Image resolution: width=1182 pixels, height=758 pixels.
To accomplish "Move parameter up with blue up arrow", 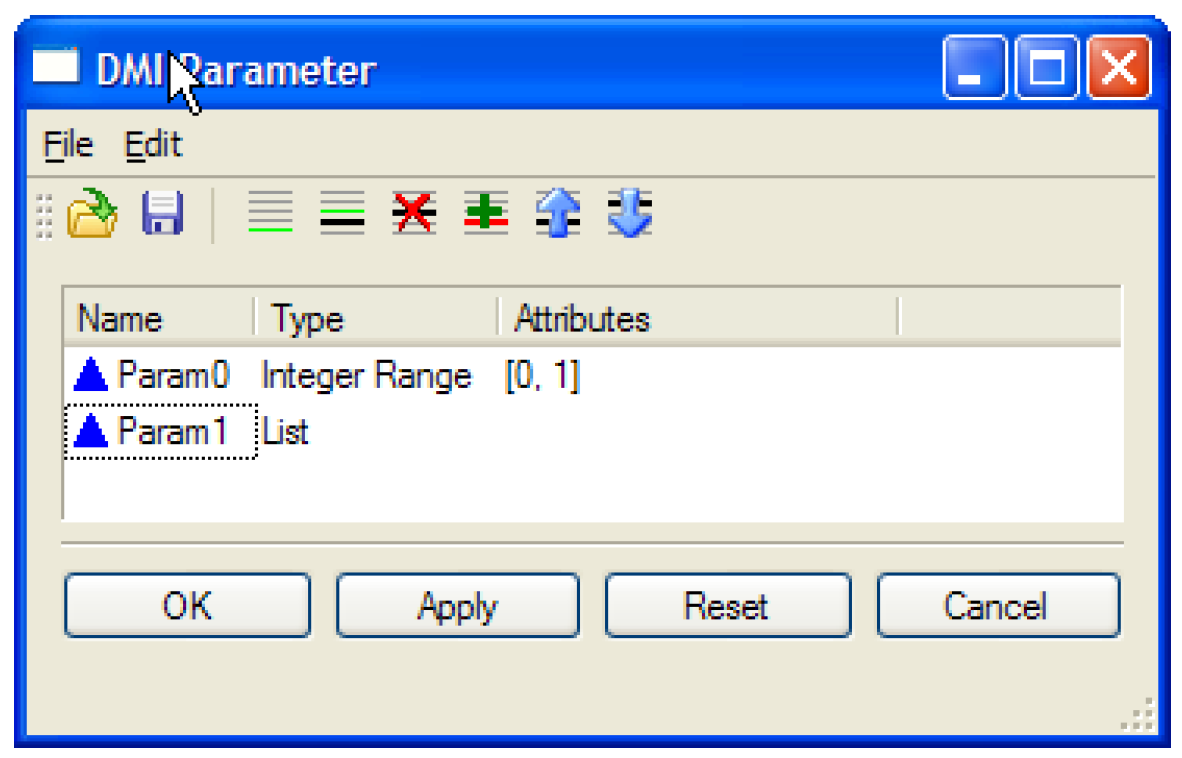I will [558, 213].
